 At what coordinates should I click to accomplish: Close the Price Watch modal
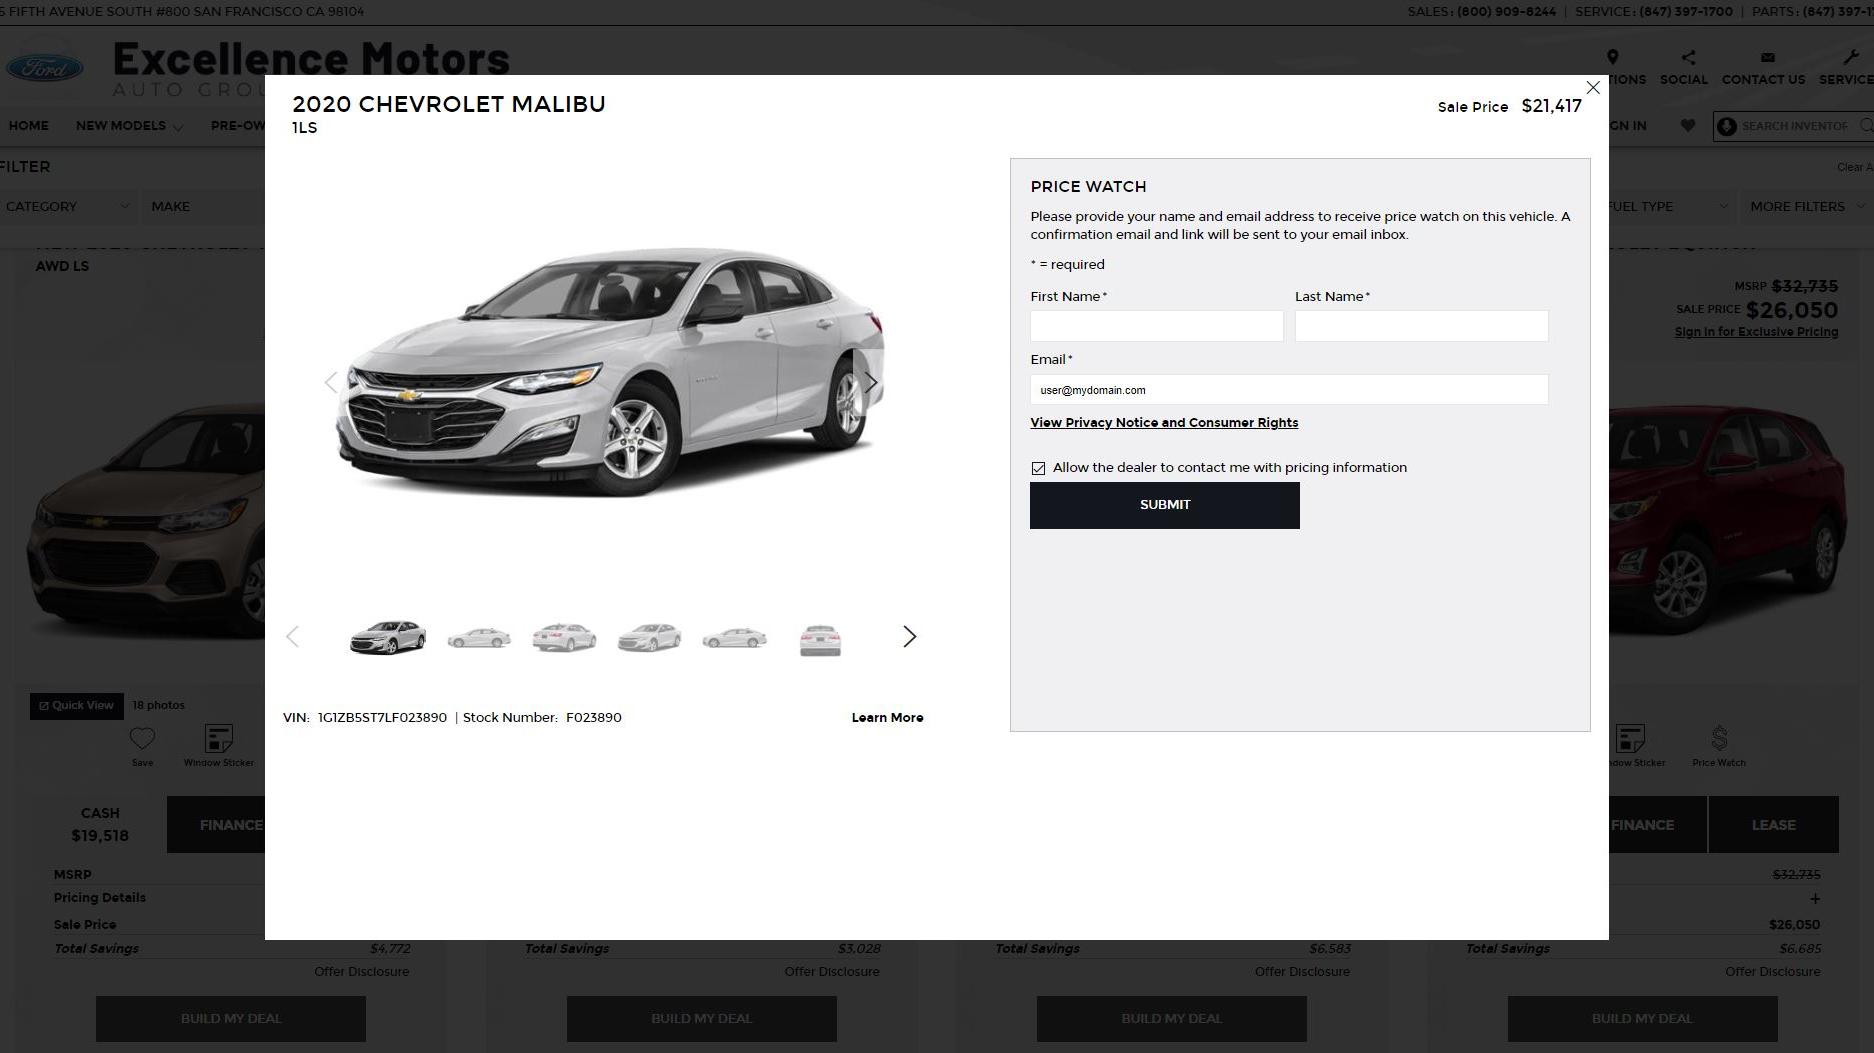(x=1593, y=88)
